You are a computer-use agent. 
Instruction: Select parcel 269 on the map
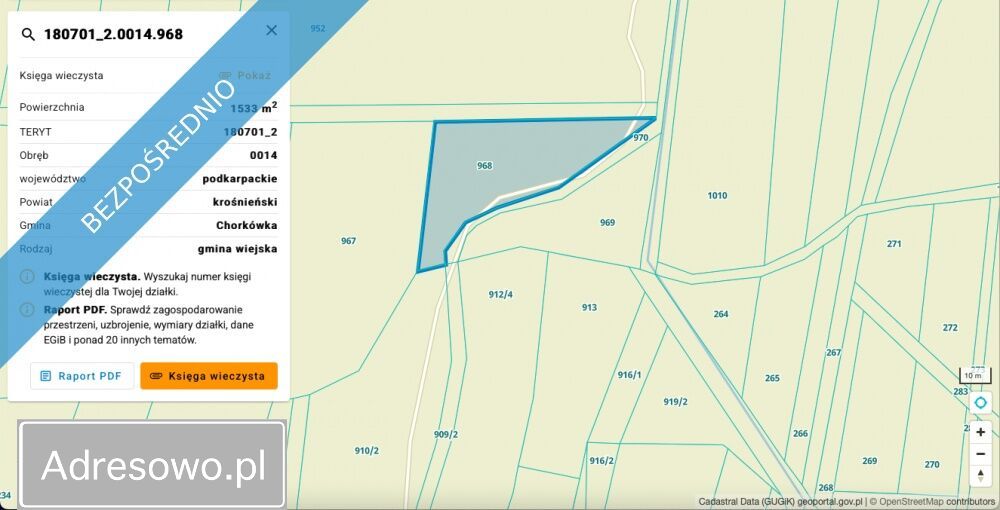[869, 460]
